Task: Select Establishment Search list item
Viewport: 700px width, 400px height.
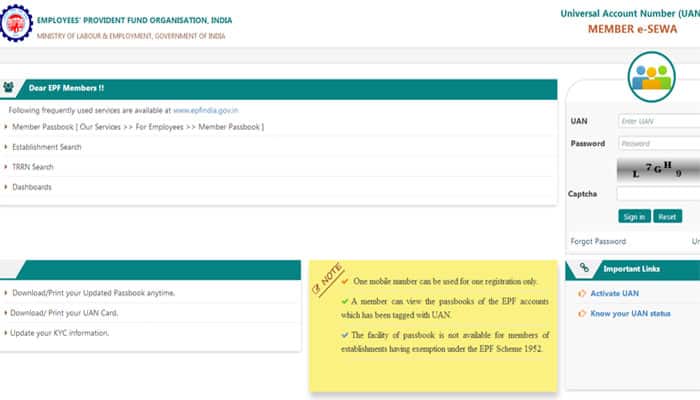Action: point(47,147)
